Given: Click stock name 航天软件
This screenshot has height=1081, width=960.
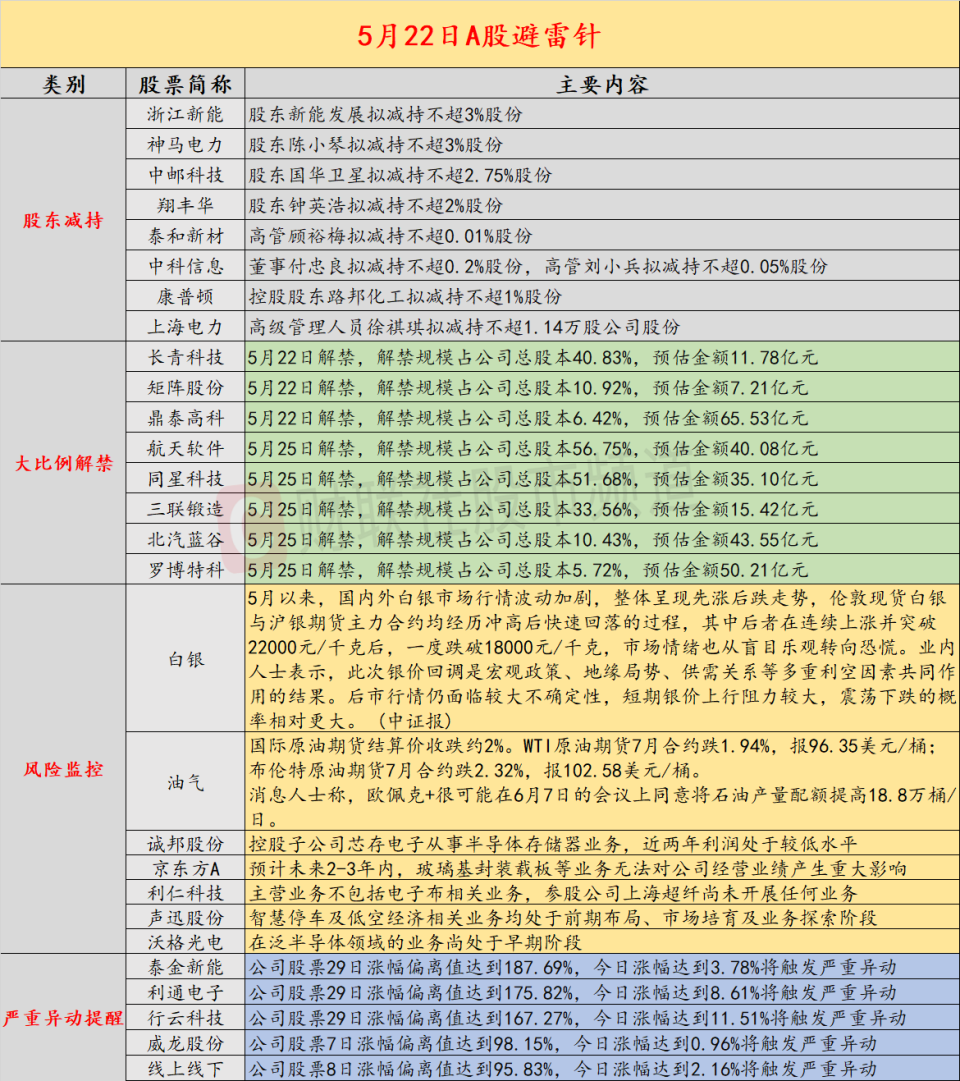Looking at the screenshot, I should (185, 448).
